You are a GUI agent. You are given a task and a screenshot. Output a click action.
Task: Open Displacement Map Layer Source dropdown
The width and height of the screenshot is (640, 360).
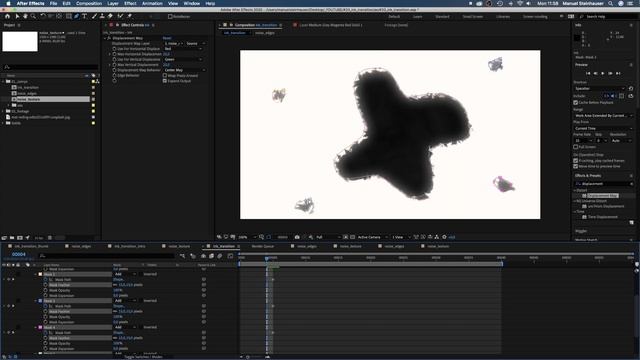pyautogui.click(x=196, y=43)
